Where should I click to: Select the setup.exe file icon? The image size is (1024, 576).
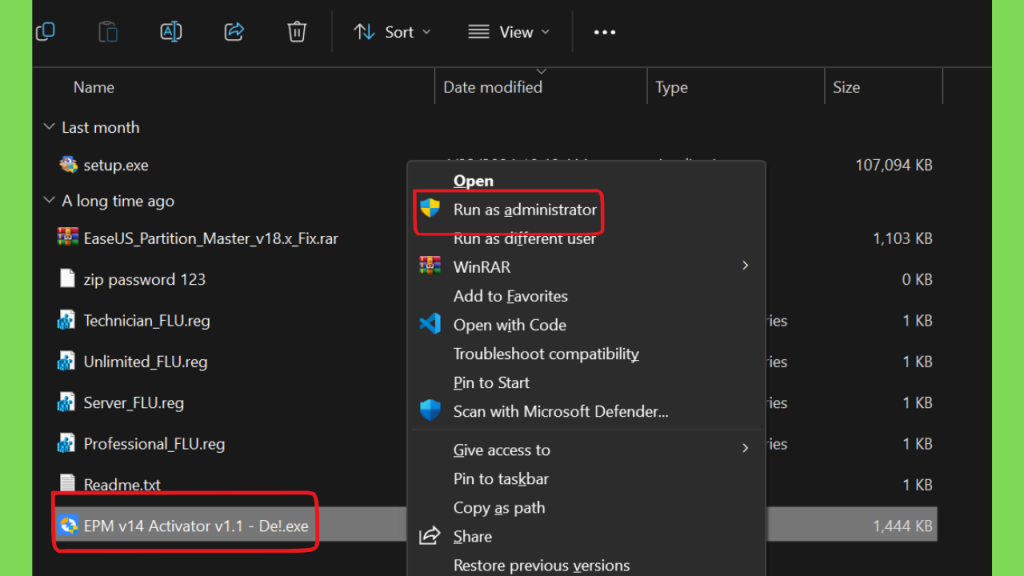[x=68, y=165]
